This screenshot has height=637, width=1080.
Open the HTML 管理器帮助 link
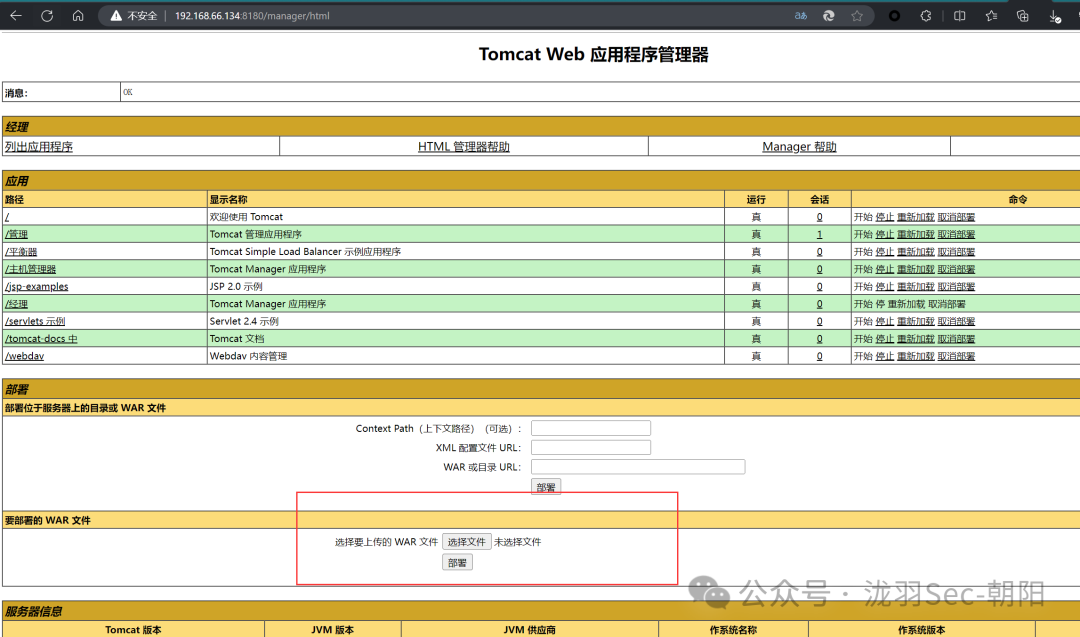464,147
